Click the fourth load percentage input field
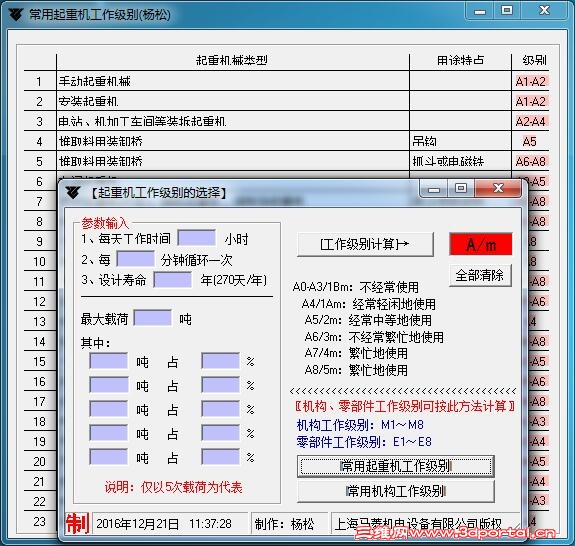The height and width of the screenshot is (546, 575). pos(220,433)
